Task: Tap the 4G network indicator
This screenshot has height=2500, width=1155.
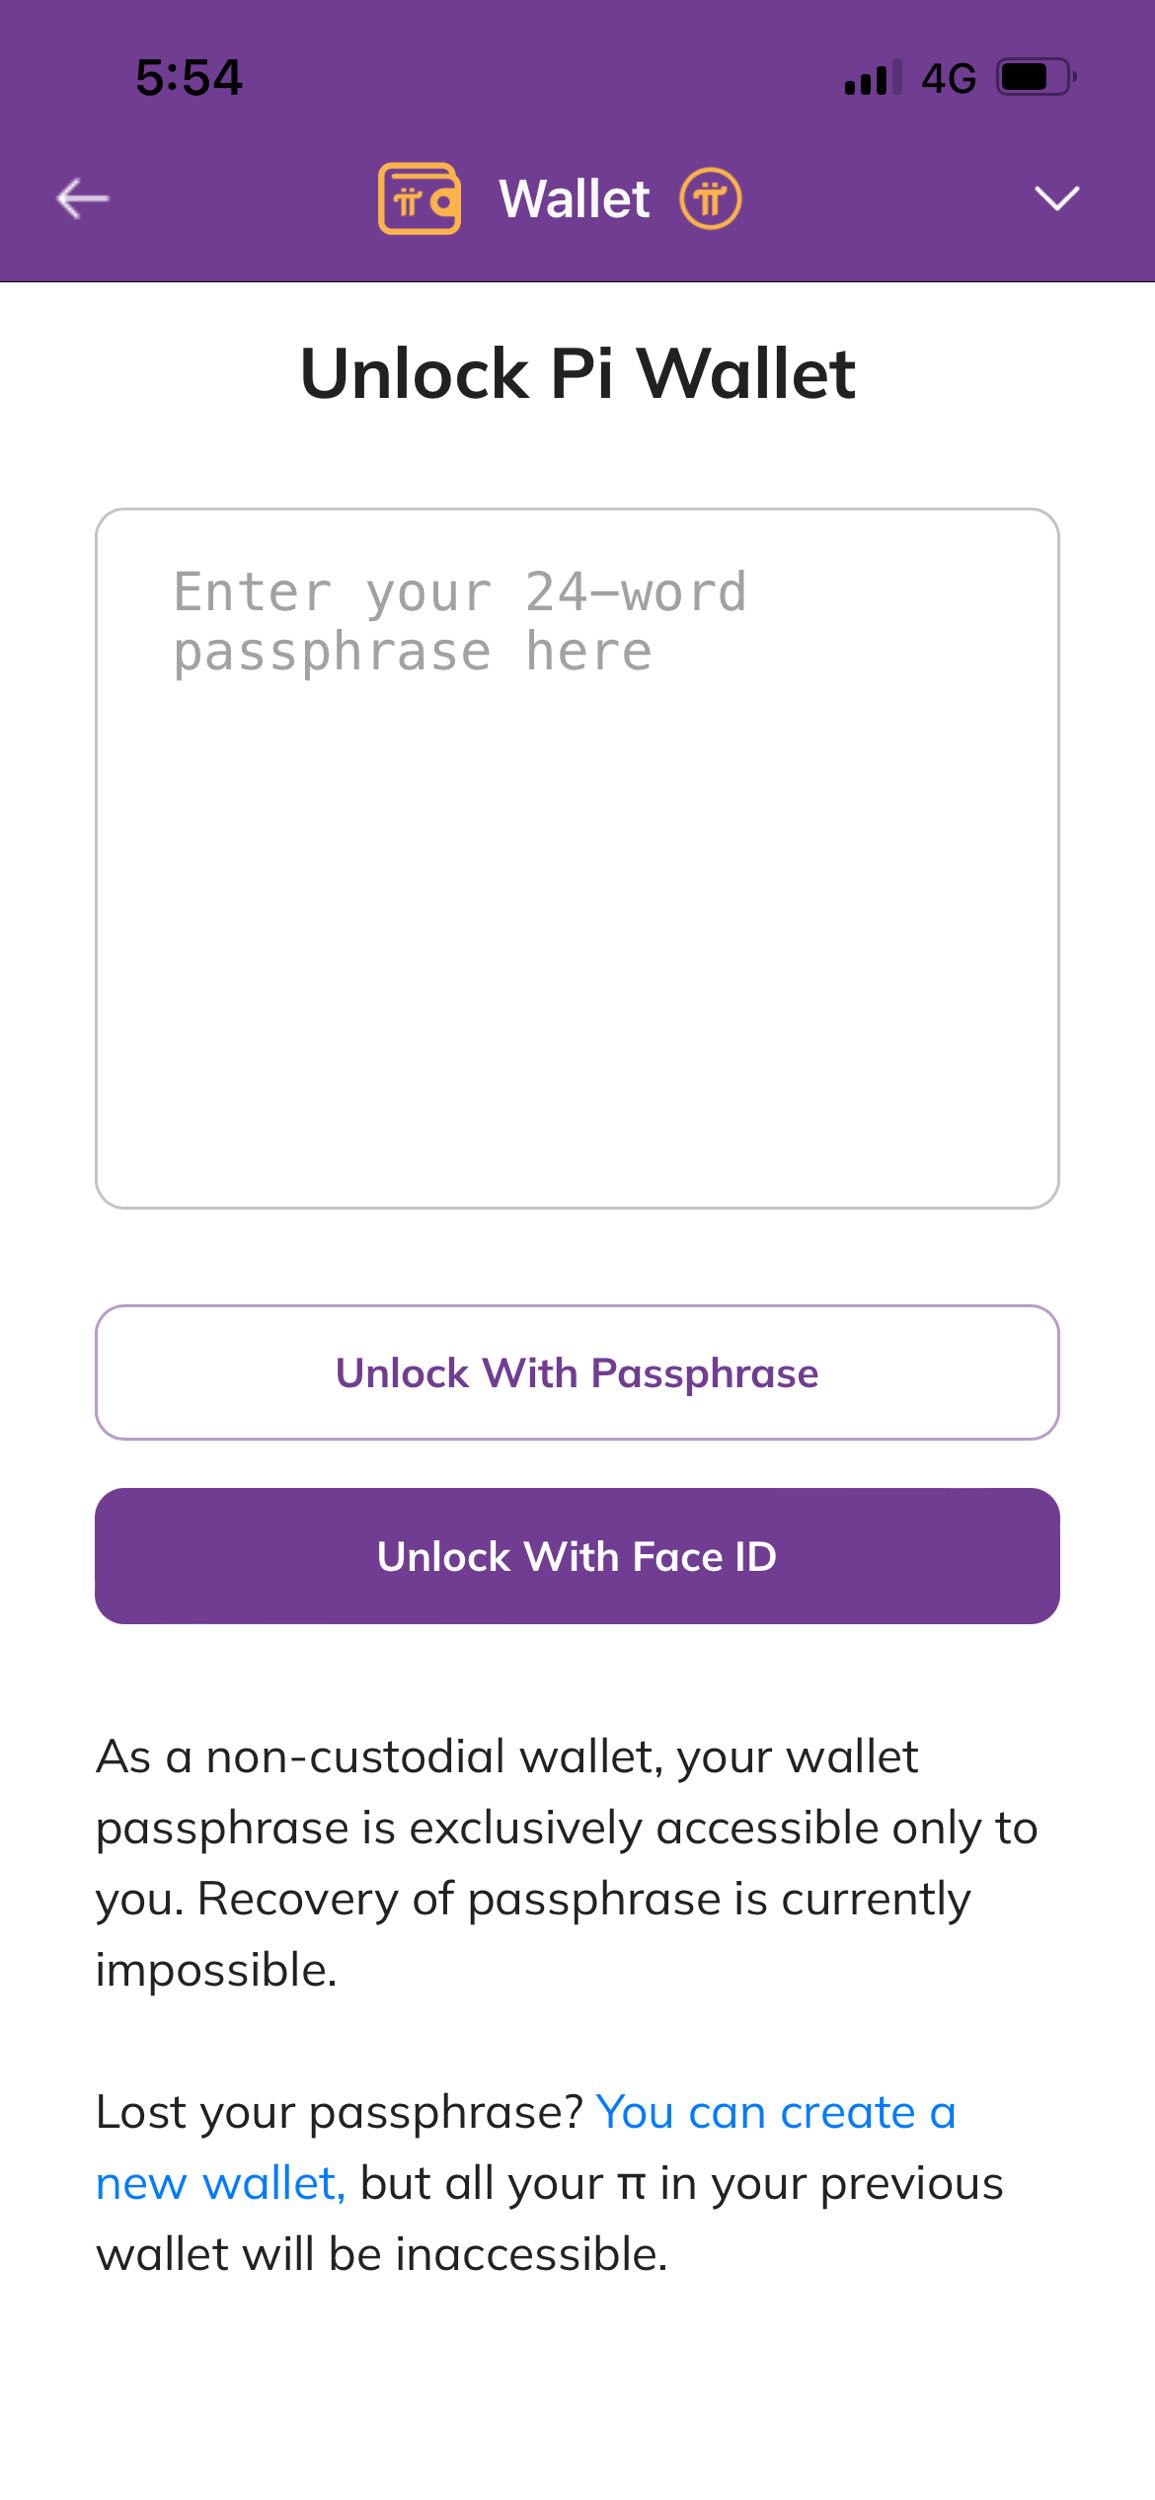Action: (948, 77)
